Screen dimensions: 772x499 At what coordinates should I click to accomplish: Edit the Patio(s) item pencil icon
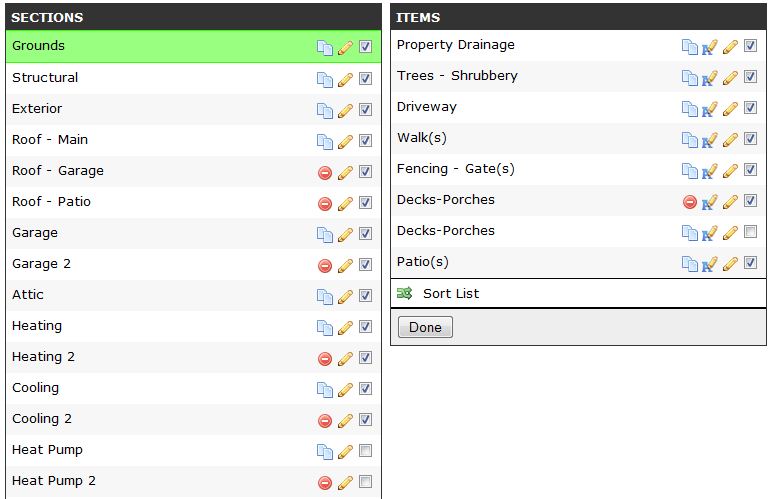(x=730, y=264)
